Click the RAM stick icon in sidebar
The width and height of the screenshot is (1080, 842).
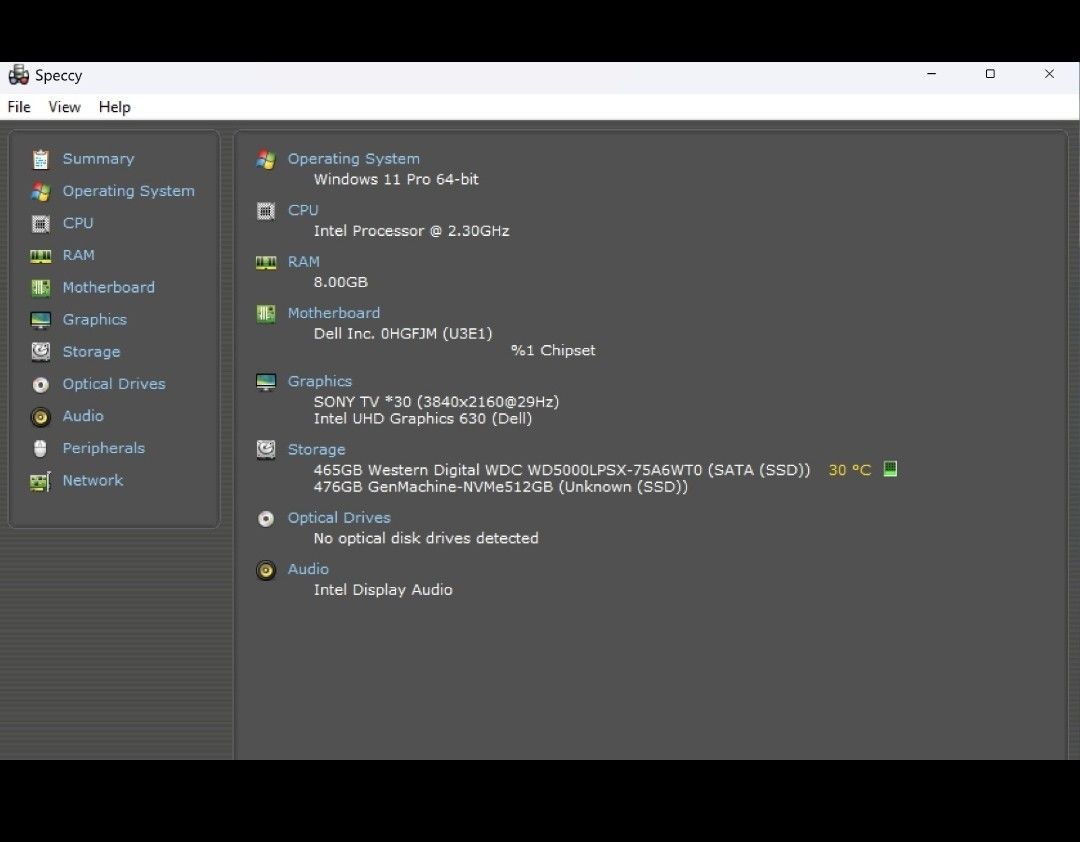[41, 256]
